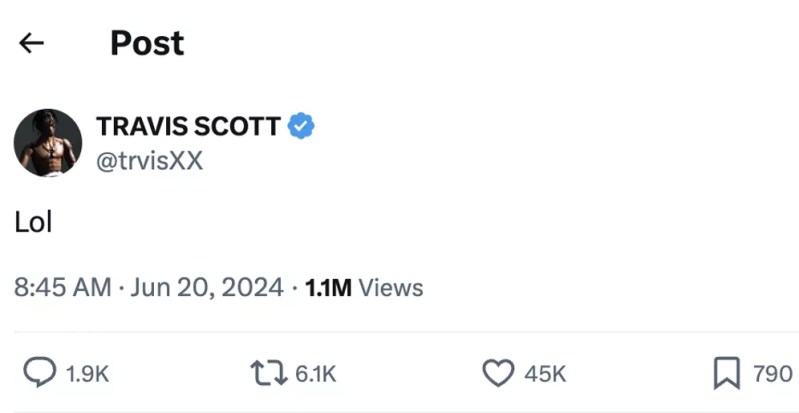Click the blue verified badge
Screen dimensions: 799x413
[302, 126]
